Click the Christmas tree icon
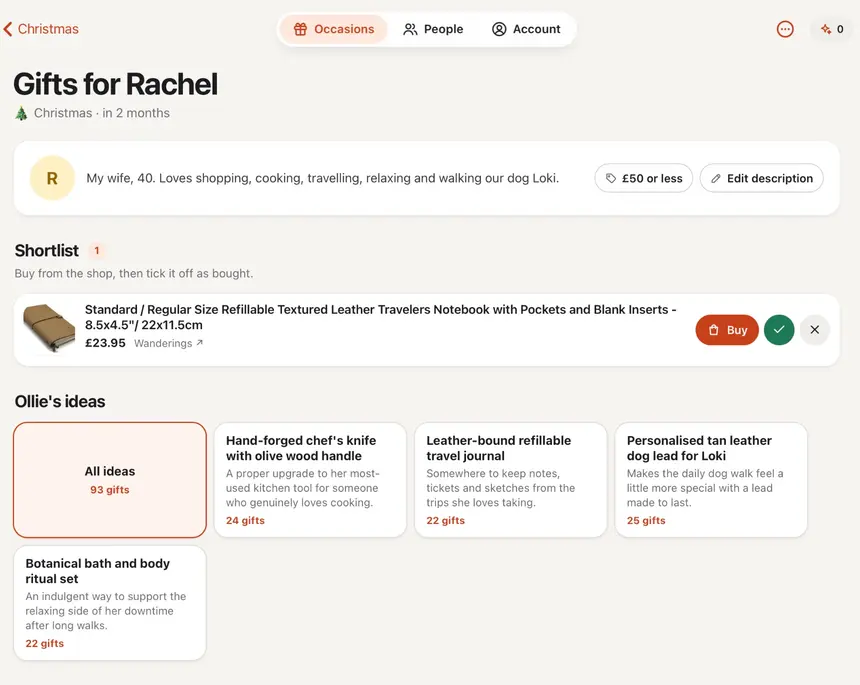This screenshot has height=685, width=860. 21,114
